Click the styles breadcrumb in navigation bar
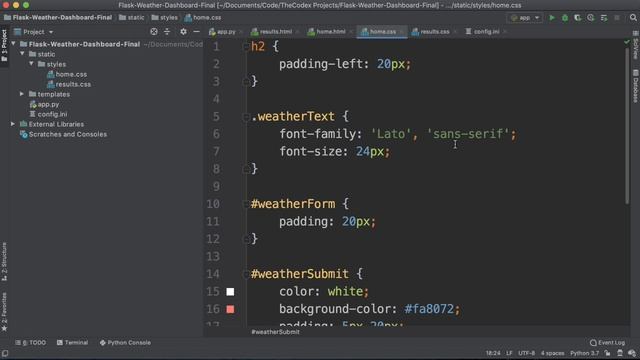The height and width of the screenshot is (360, 640). [x=164, y=18]
